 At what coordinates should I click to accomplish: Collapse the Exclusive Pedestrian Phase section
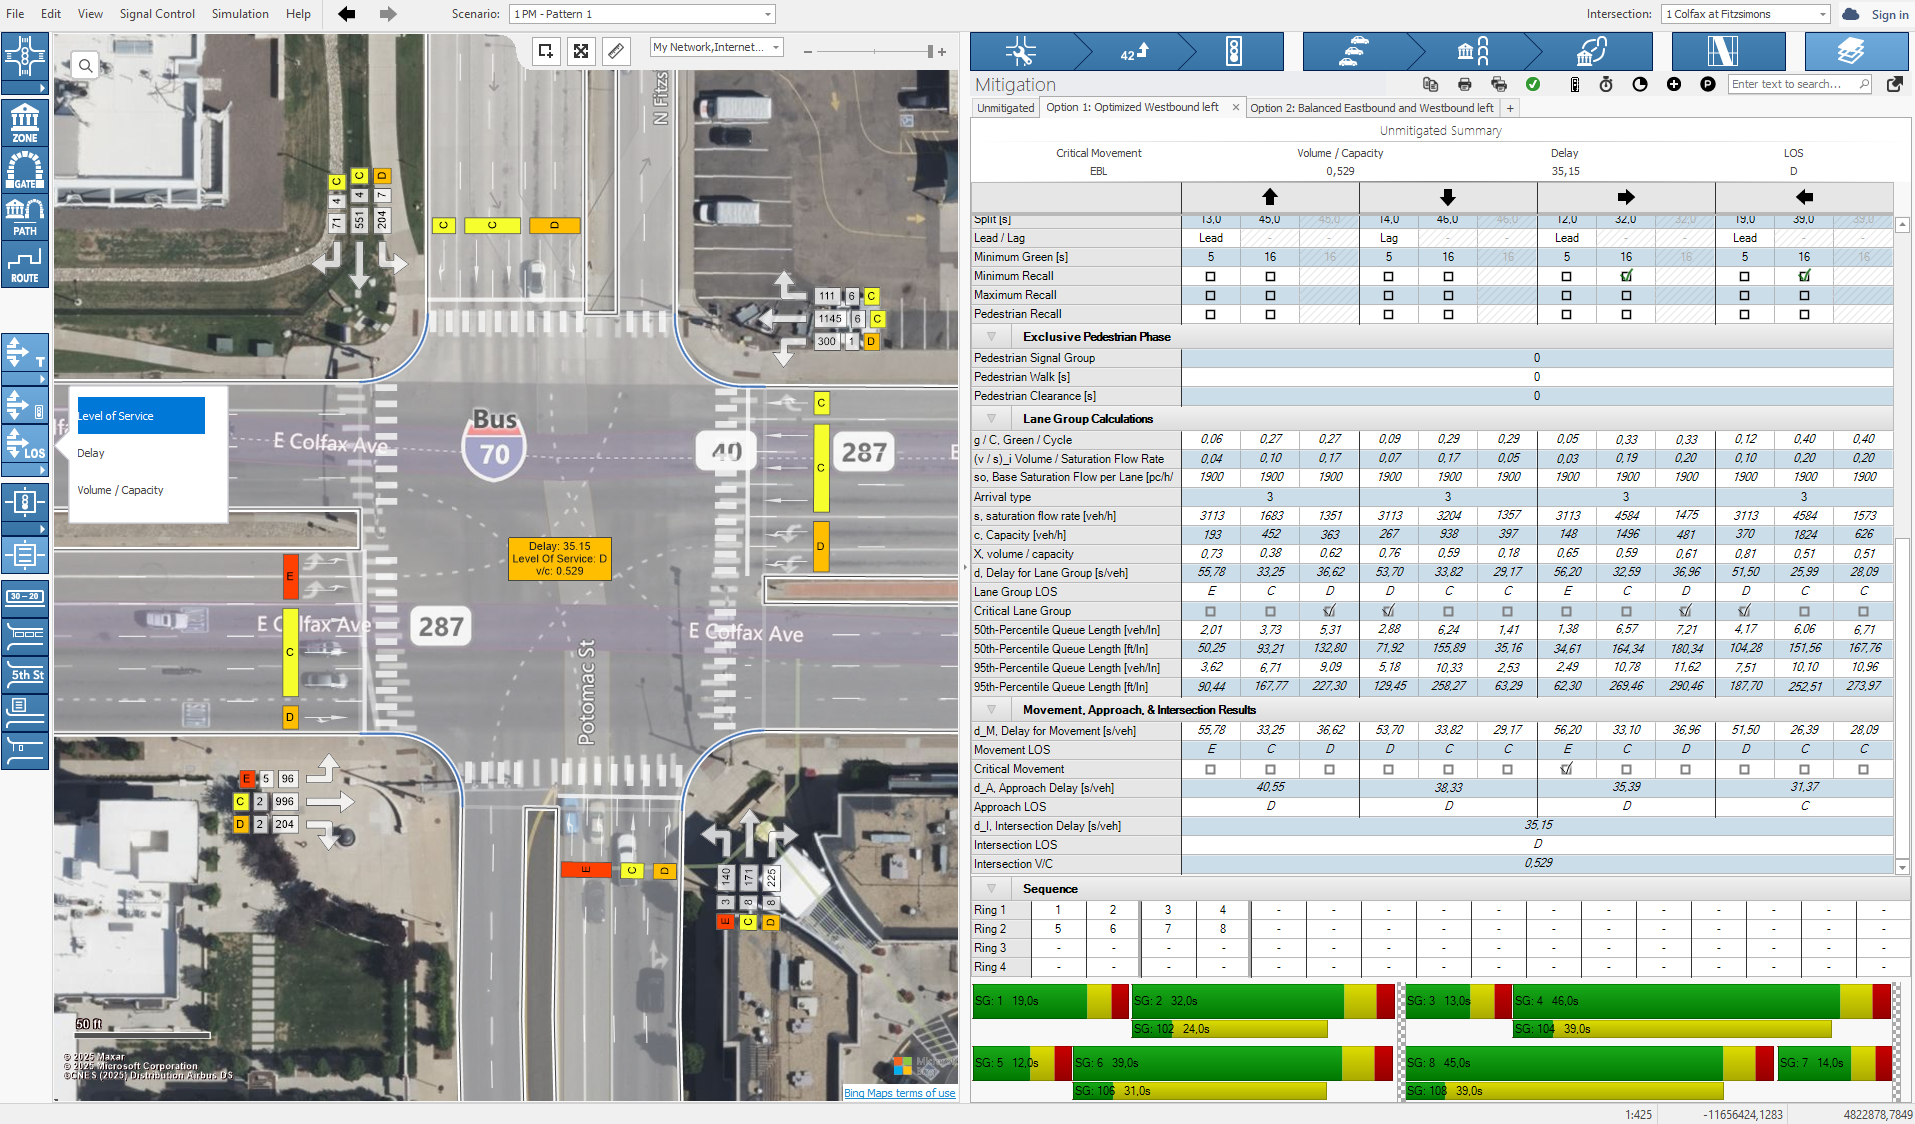pyautogui.click(x=991, y=337)
